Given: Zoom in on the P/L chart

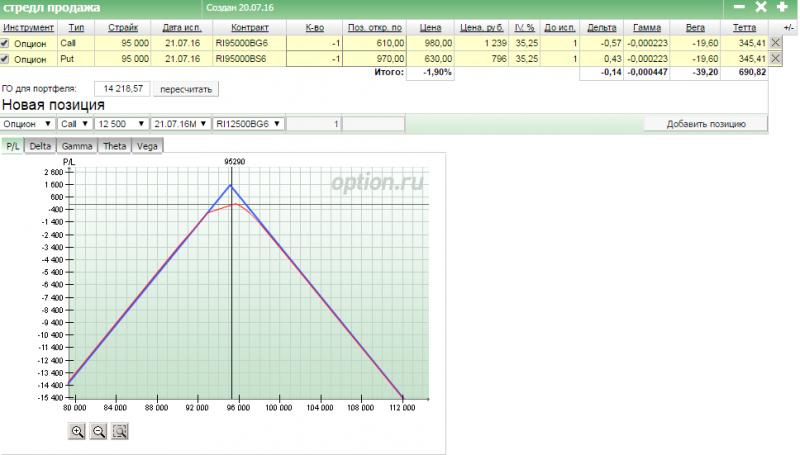Looking at the screenshot, I should point(77,432).
